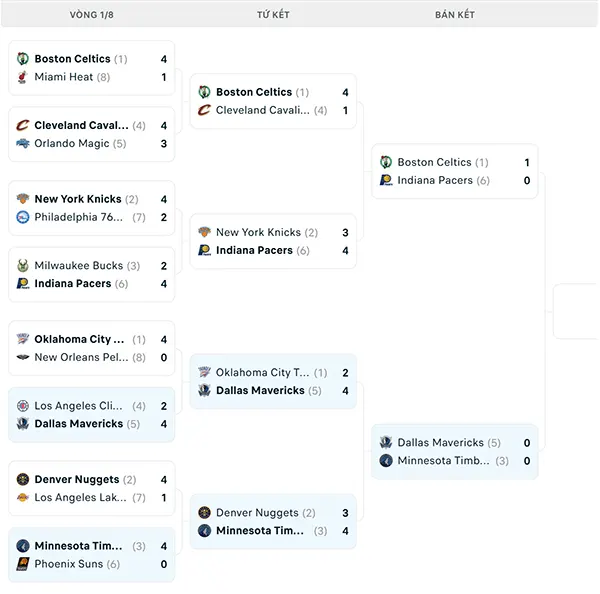Open the Phoenix Suns (6) team name
The image size is (600, 594).
coord(77,564)
